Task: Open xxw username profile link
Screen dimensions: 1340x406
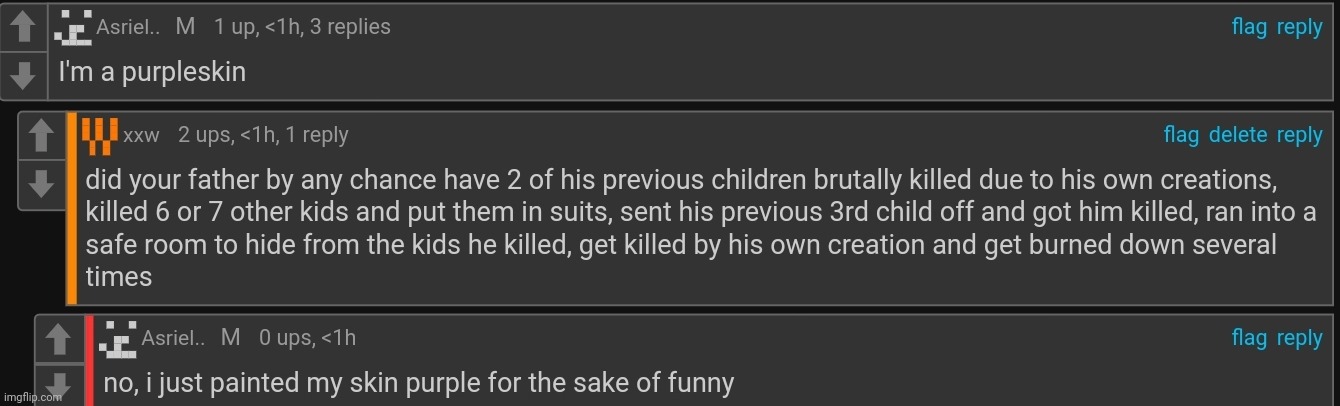Action: coord(141,136)
